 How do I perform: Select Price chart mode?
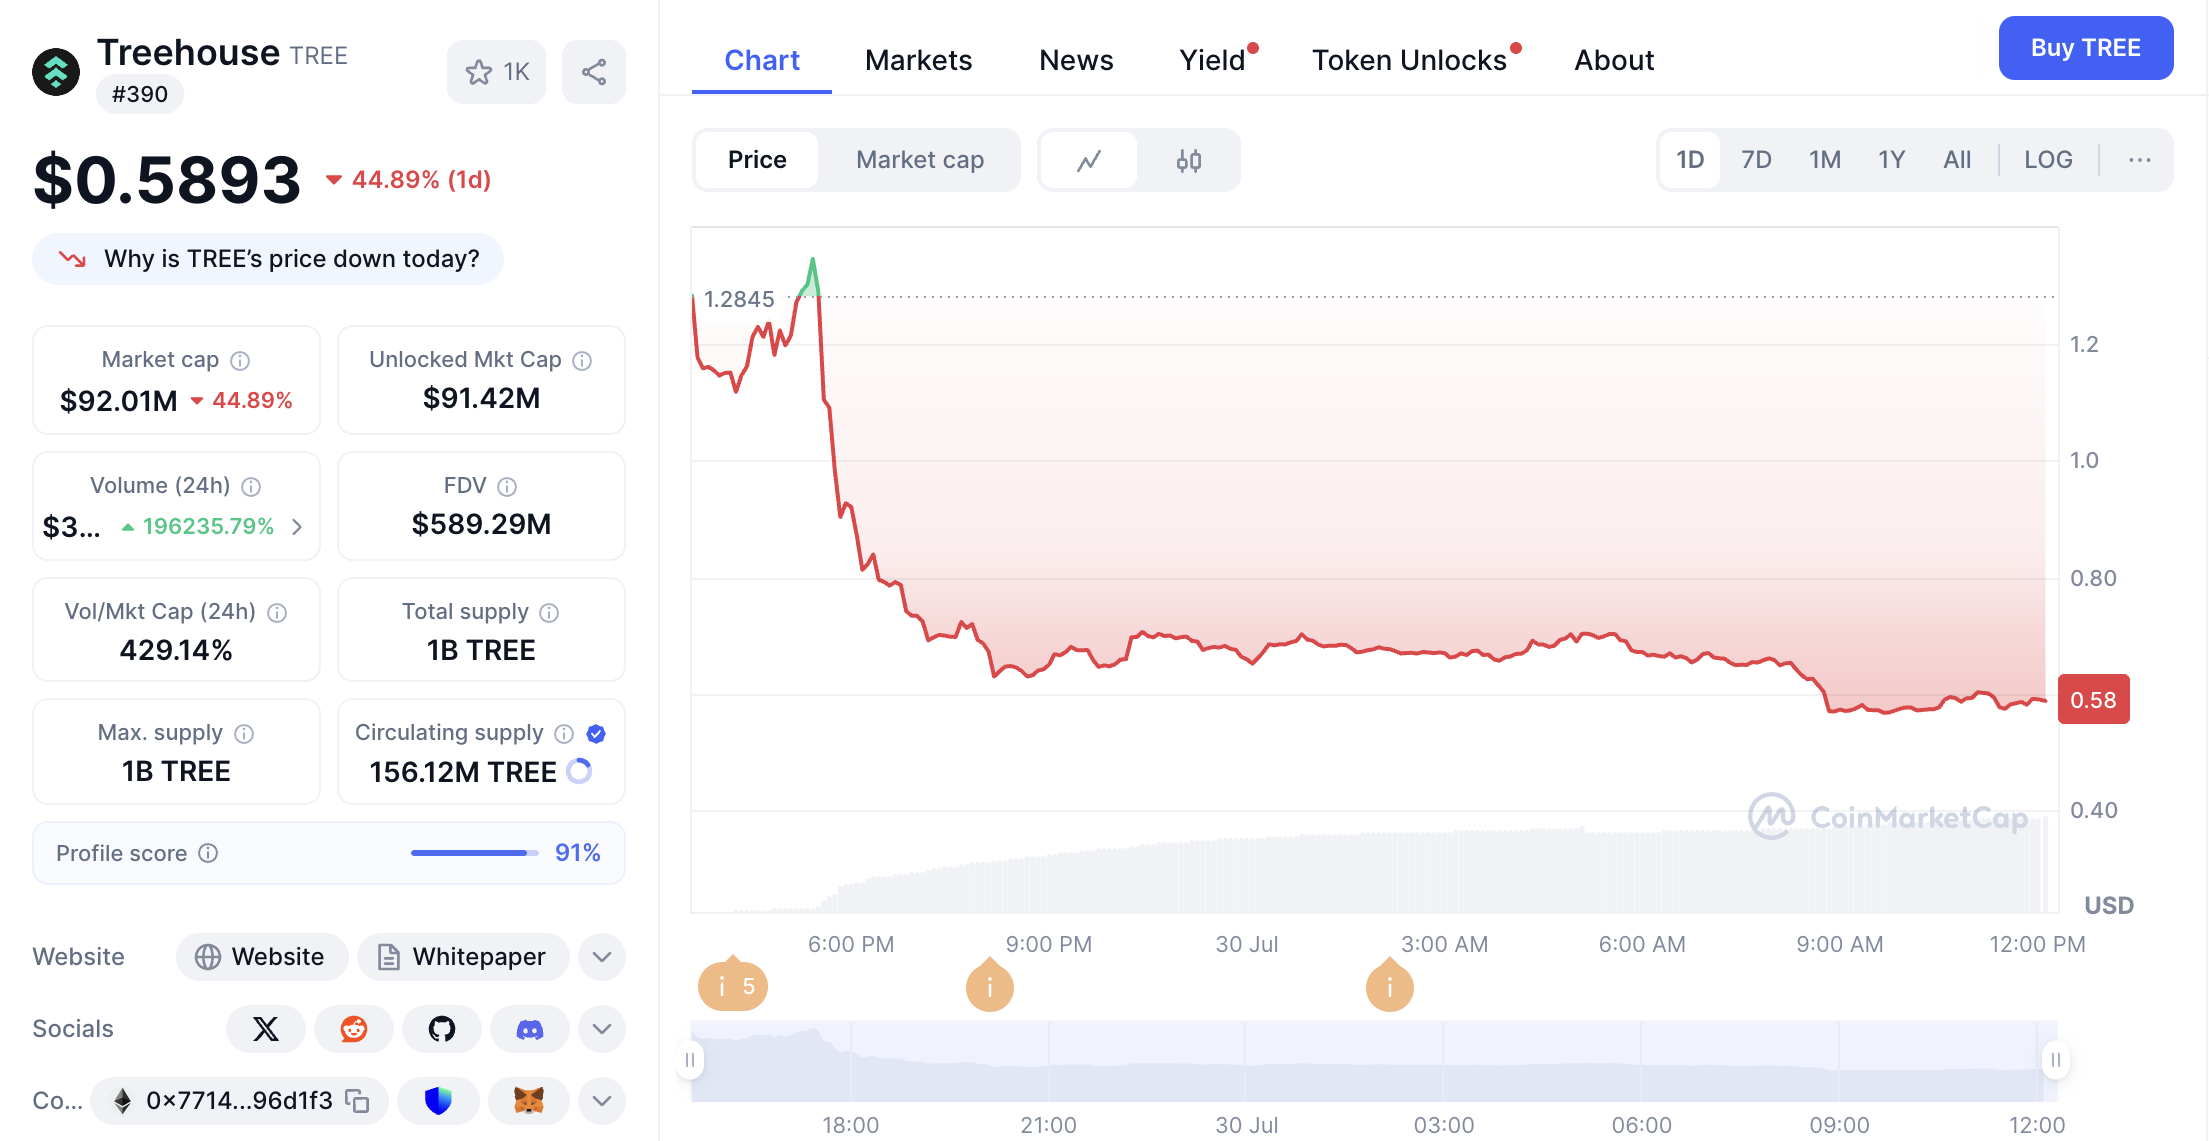(757, 160)
